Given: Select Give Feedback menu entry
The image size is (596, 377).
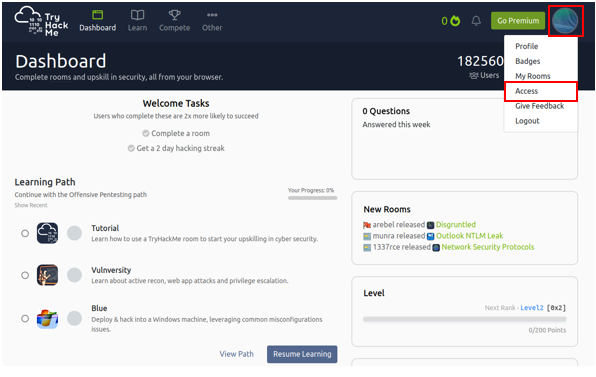Looking at the screenshot, I should [539, 106].
